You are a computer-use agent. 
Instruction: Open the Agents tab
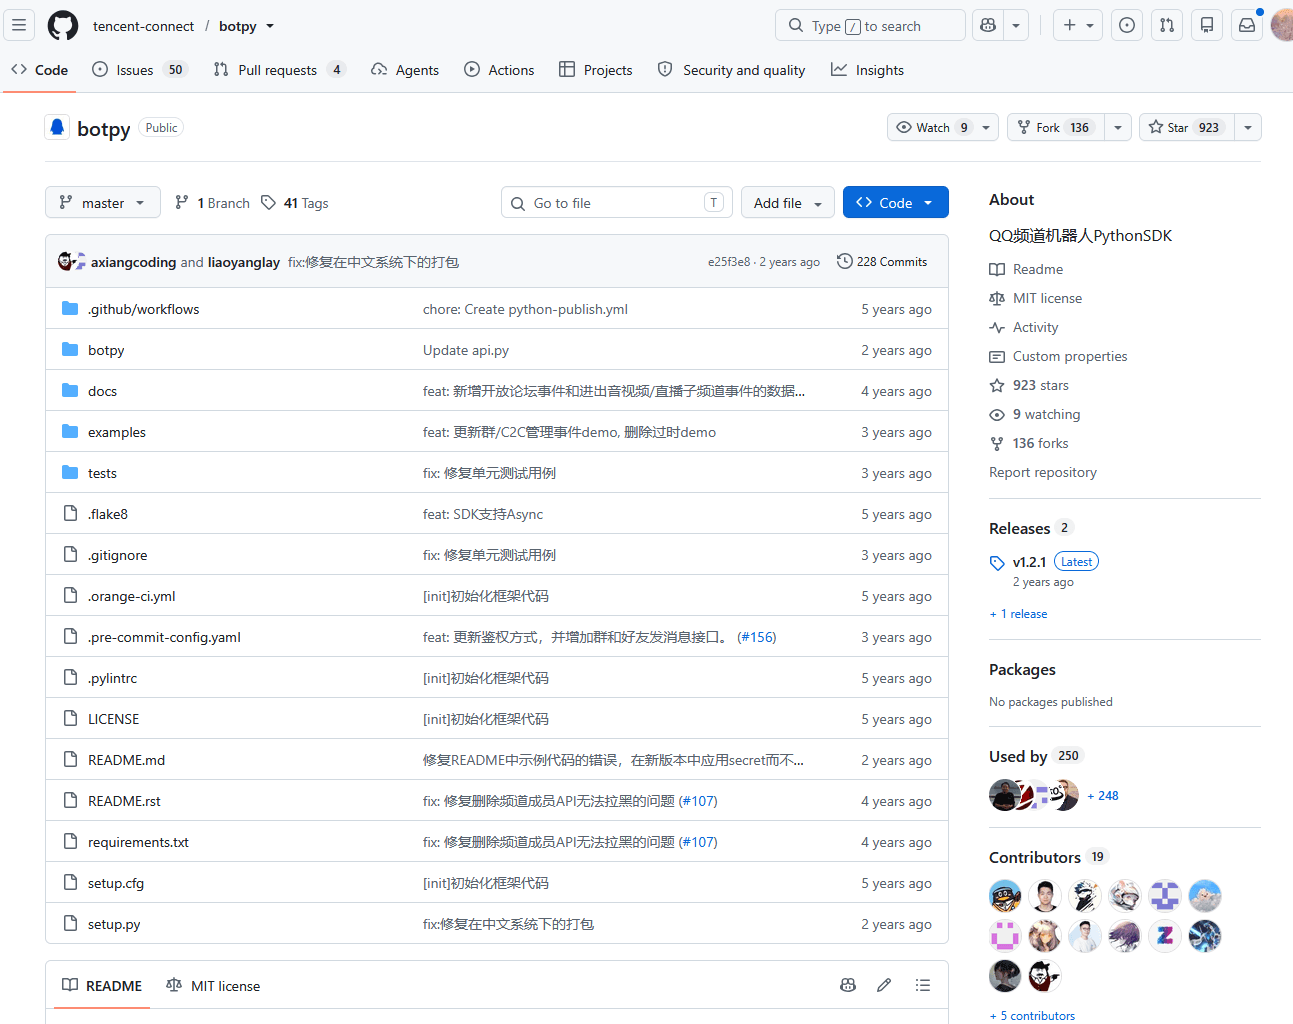[x=405, y=70]
